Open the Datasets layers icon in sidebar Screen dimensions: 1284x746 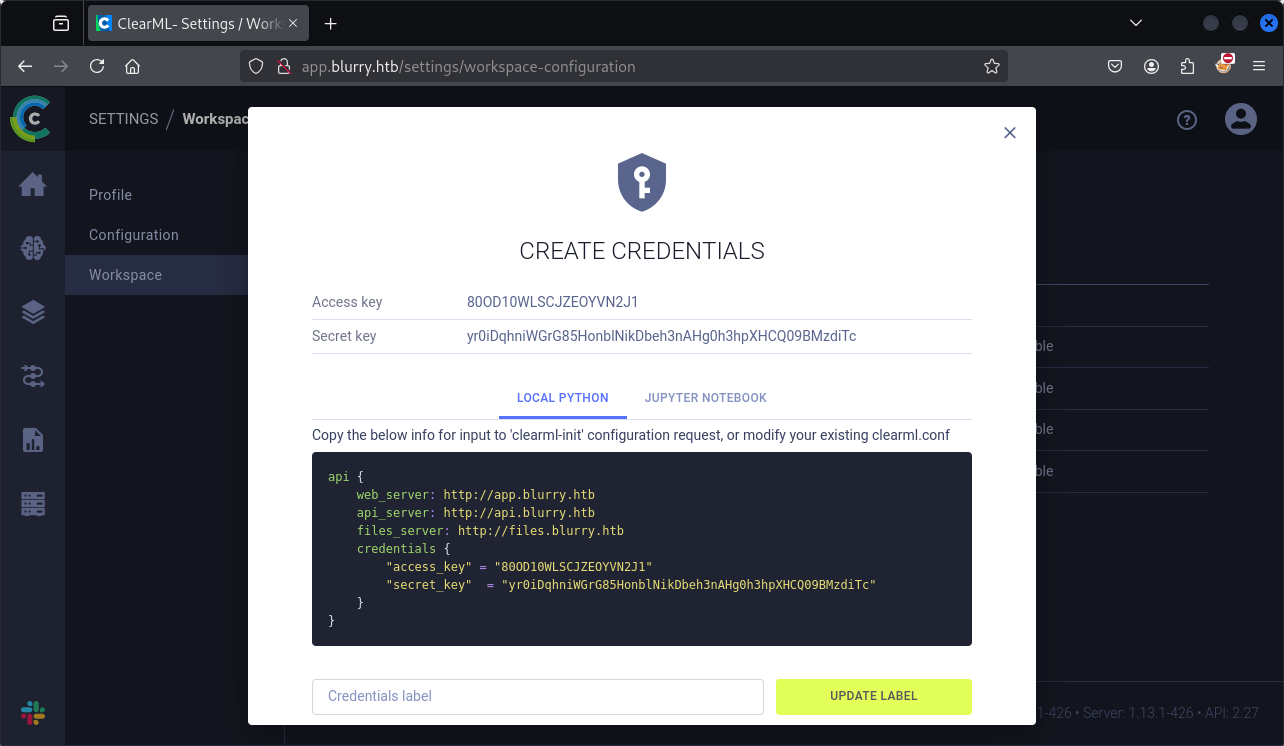[x=33, y=312]
